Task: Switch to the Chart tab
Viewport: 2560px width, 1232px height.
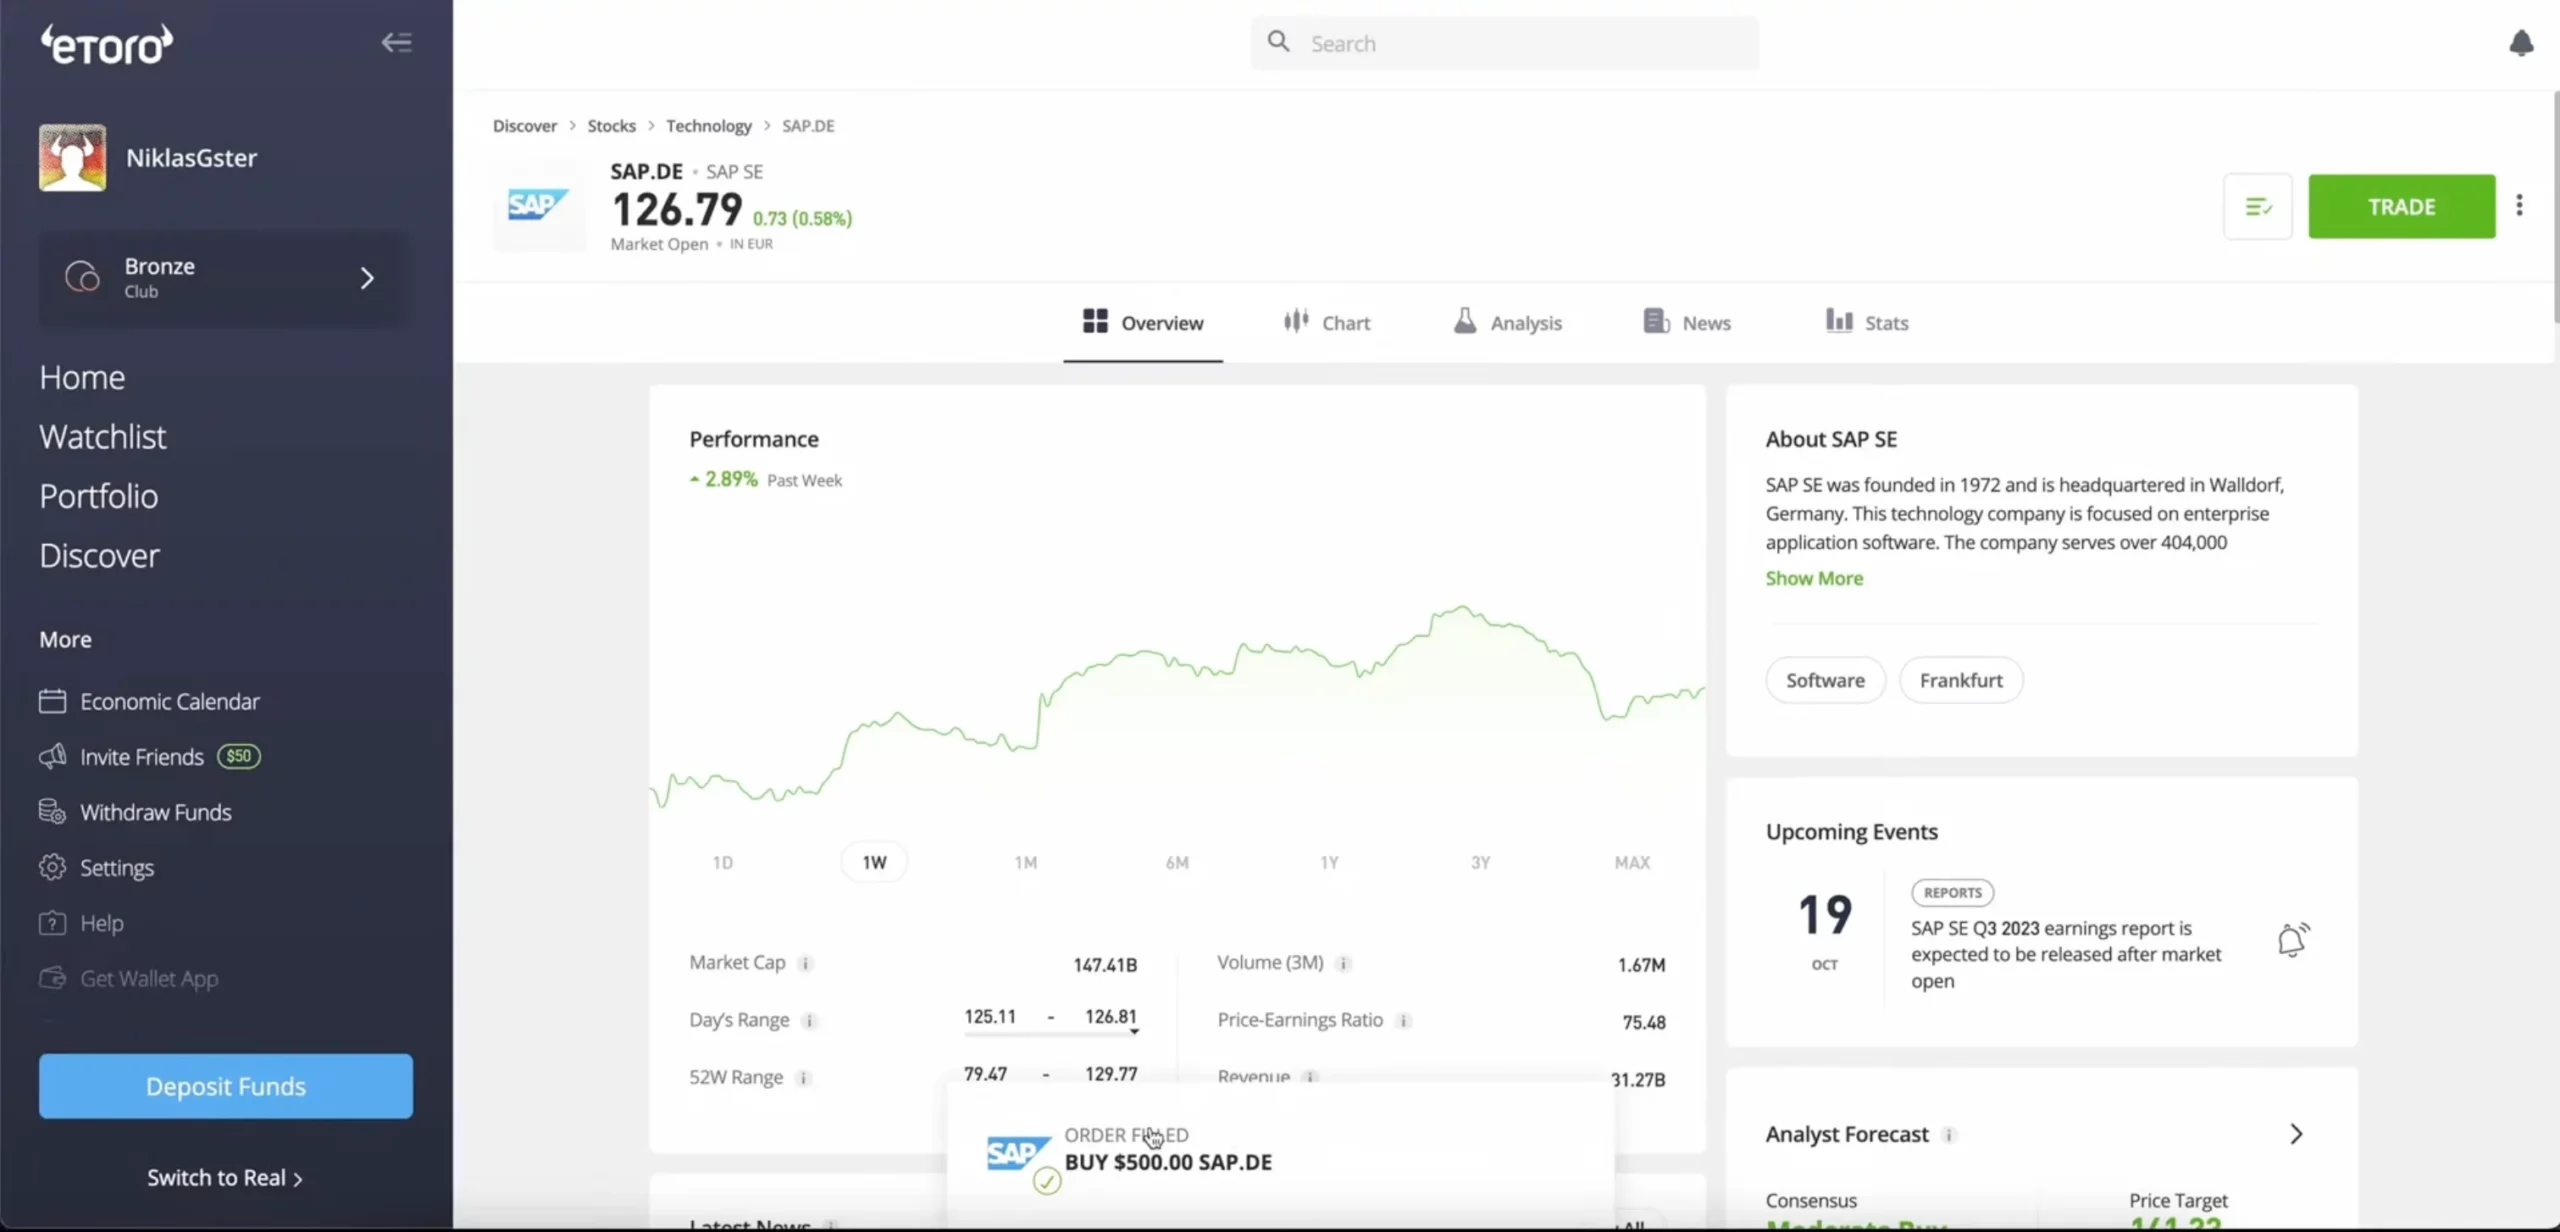Action: (x=1327, y=322)
